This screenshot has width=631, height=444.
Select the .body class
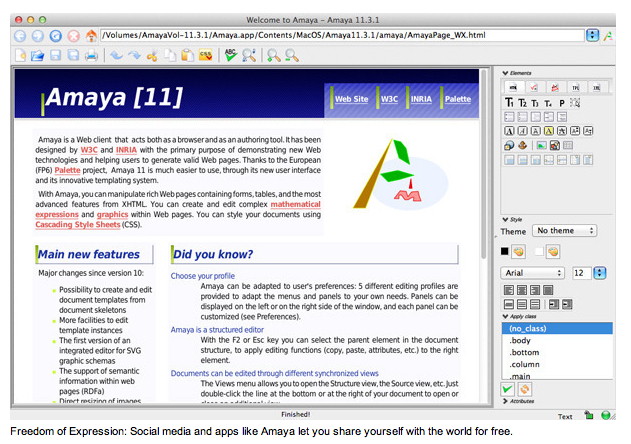tap(557, 341)
